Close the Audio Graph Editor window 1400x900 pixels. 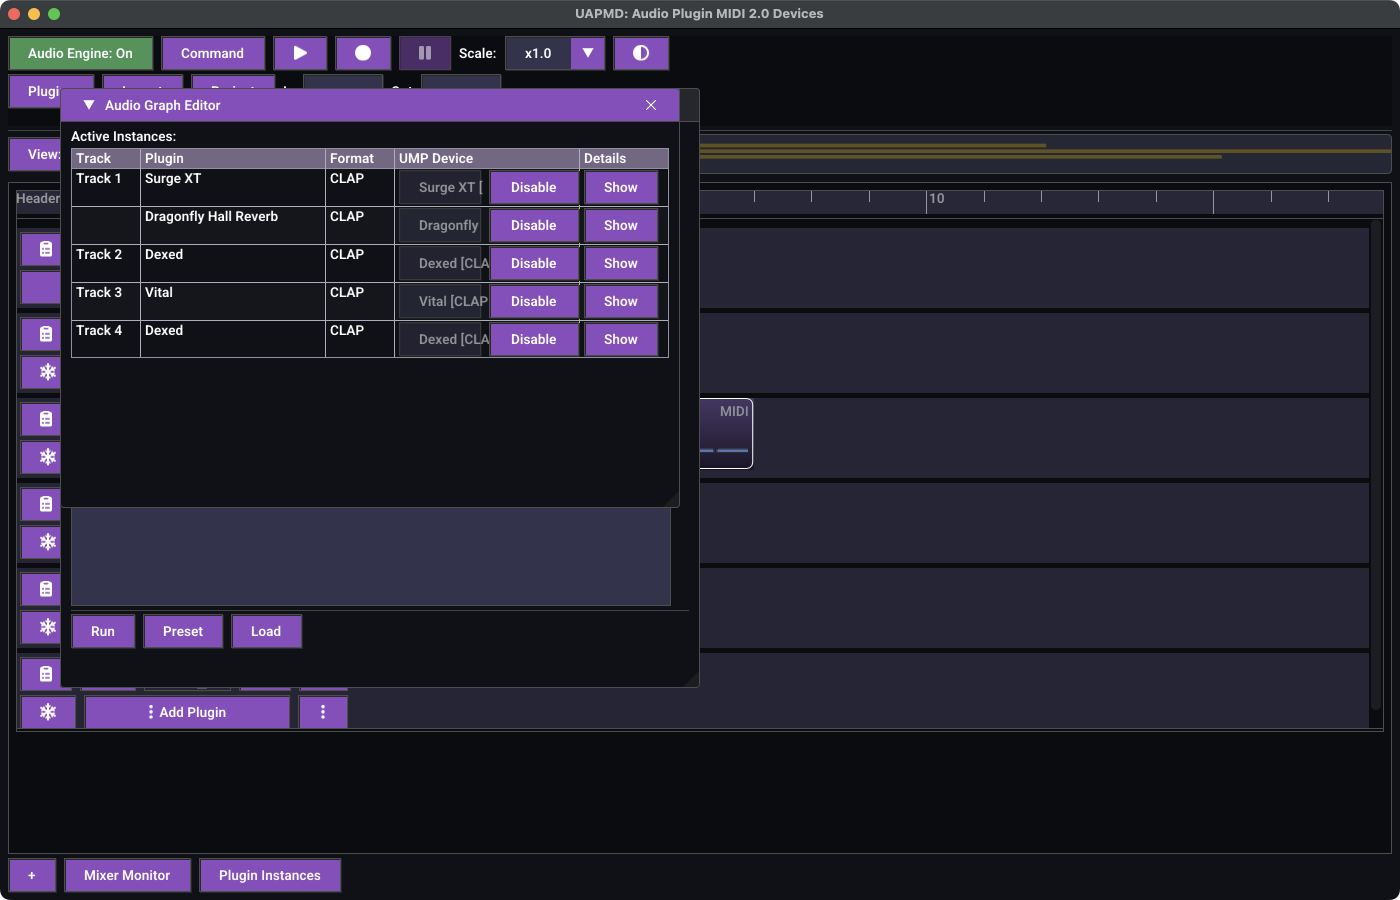click(651, 105)
